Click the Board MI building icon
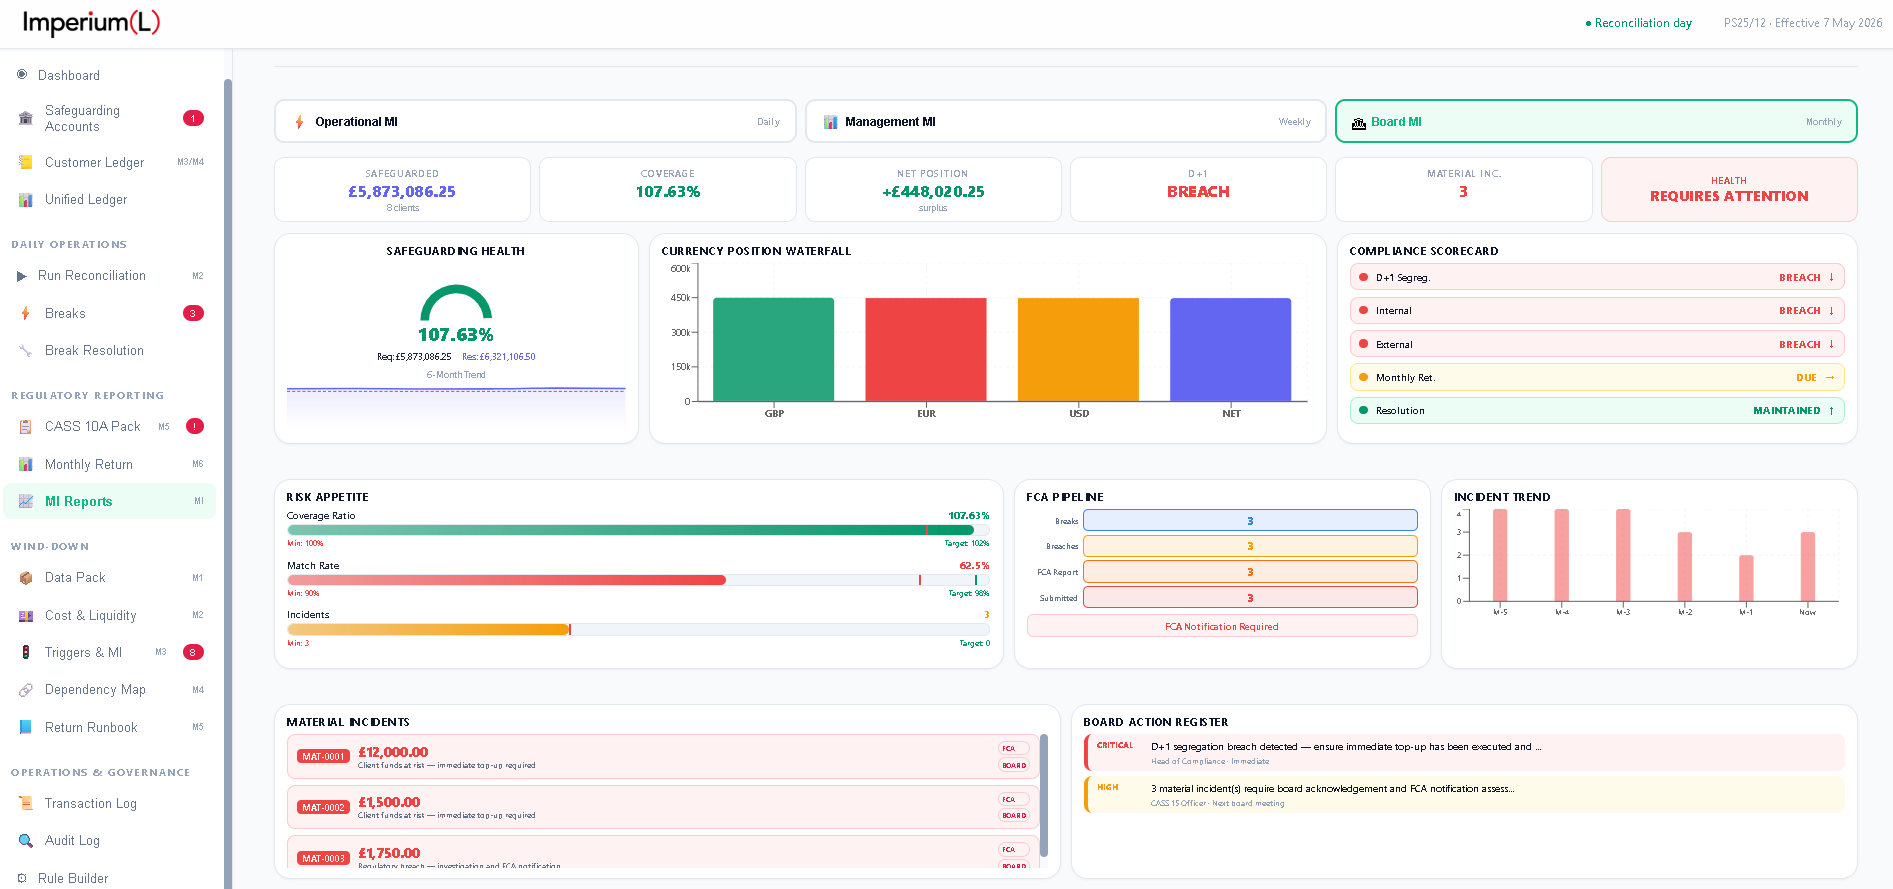Viewport: 1893px width, 889px height. [x=1359, y=123]
